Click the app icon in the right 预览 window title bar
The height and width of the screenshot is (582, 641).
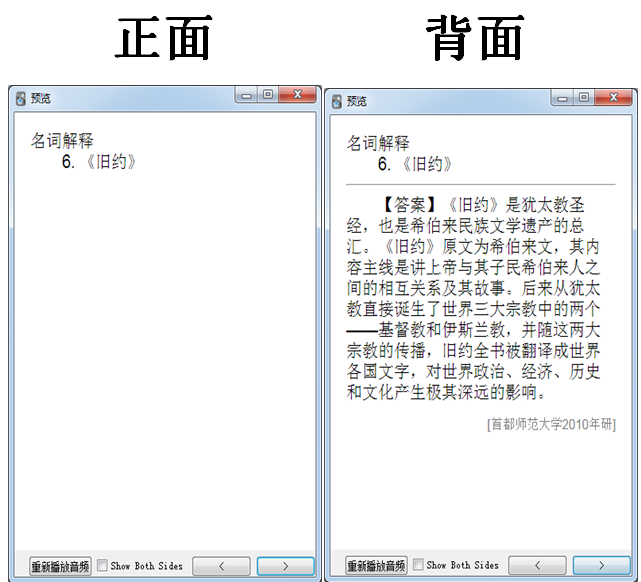(336, 102)
